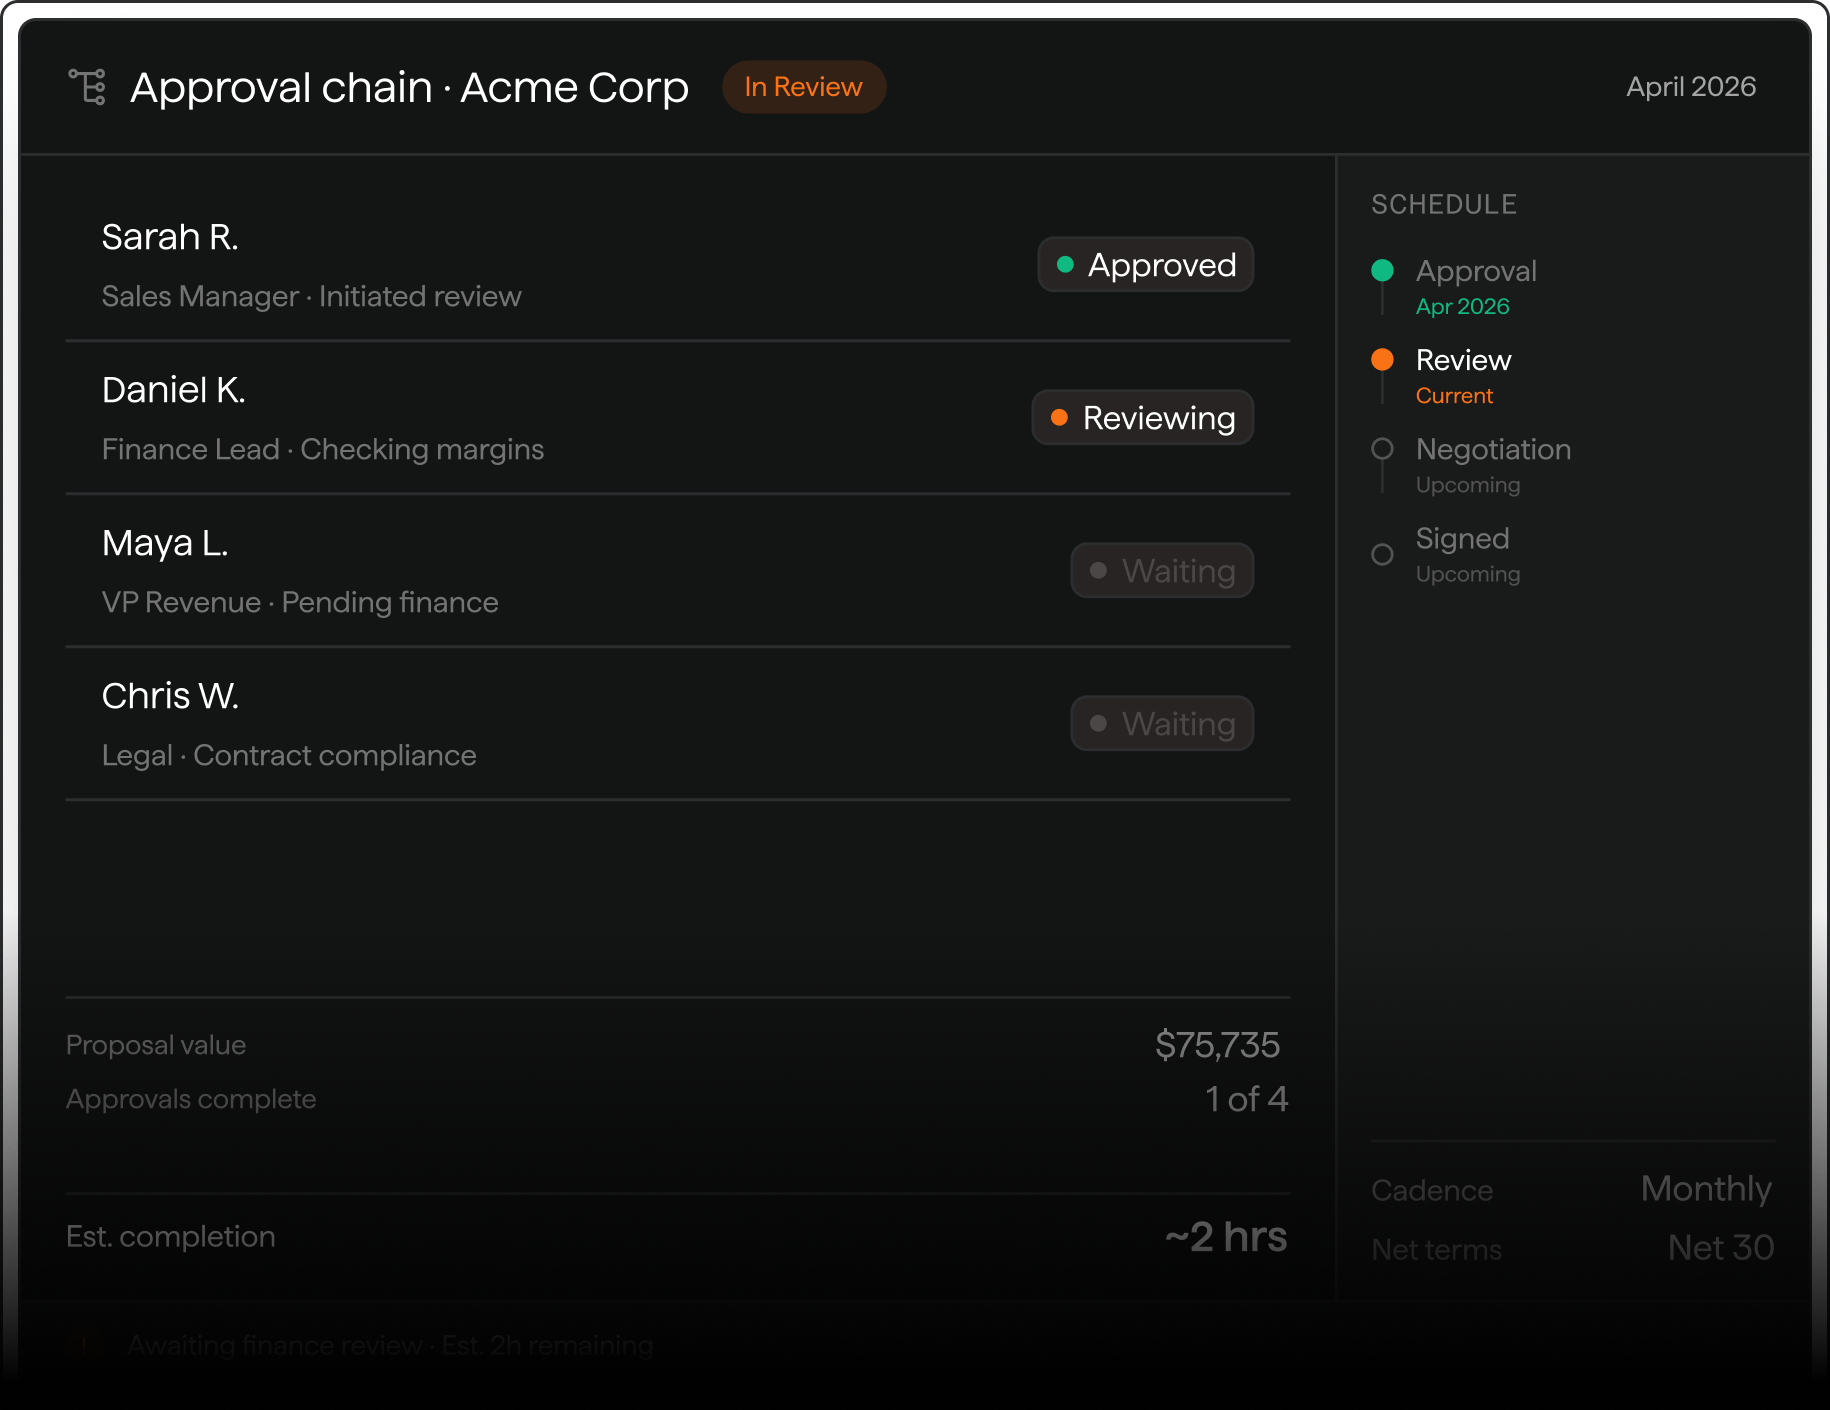The image size is (1830, 1410).
Task: Click the "Current" label under Review
Action: point(1454,395)
